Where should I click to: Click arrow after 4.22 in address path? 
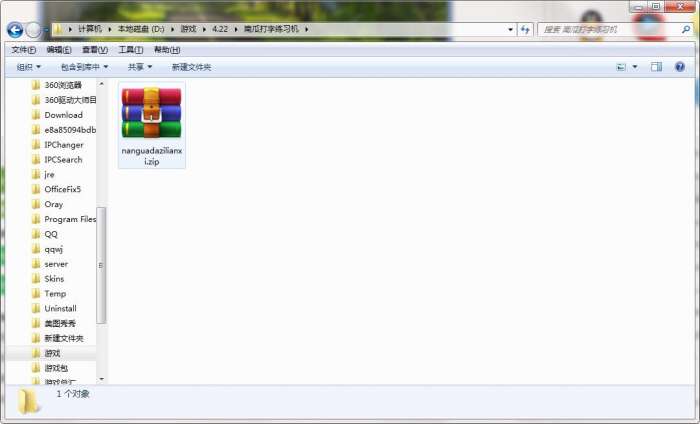pos(236,29)
